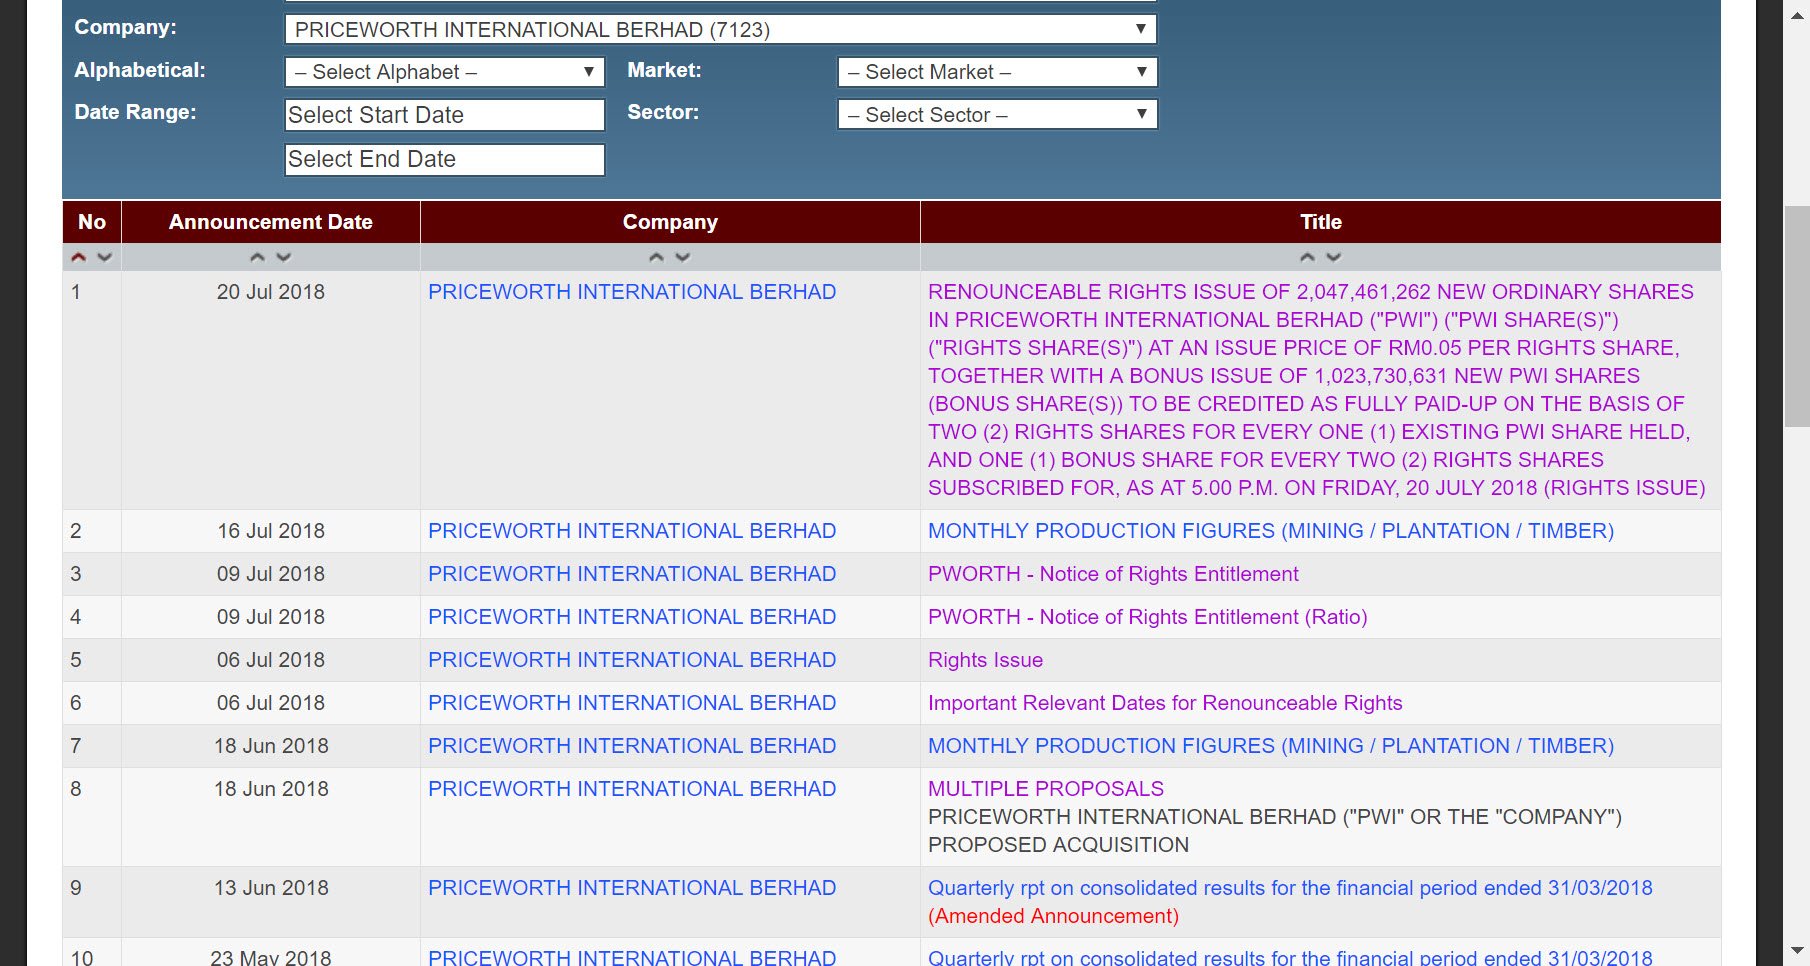Expand the Select Alphabet dropdown
Image resolution: width=1810 pixels, height=966 pixels.
[x=445, y=72]
